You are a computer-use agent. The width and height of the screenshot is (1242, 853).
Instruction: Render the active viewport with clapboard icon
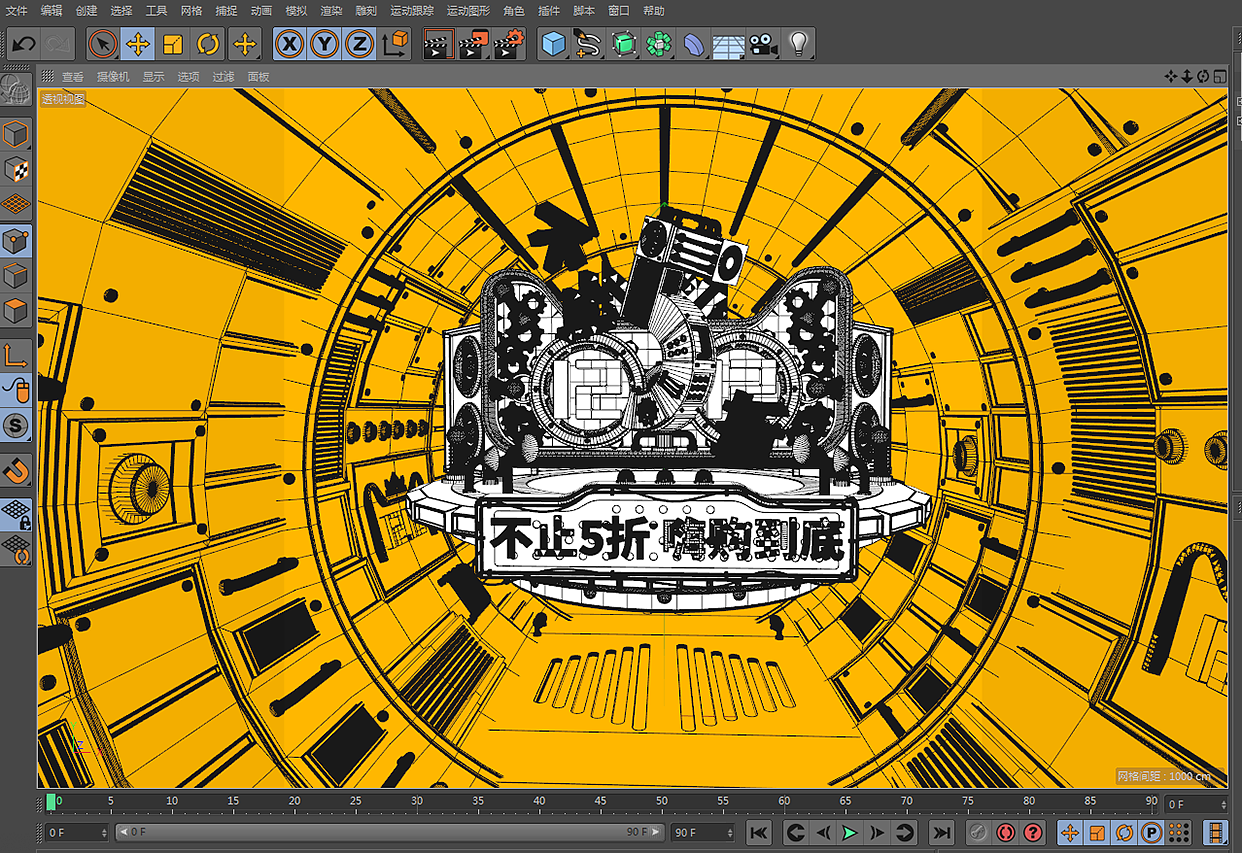[437, 43]
